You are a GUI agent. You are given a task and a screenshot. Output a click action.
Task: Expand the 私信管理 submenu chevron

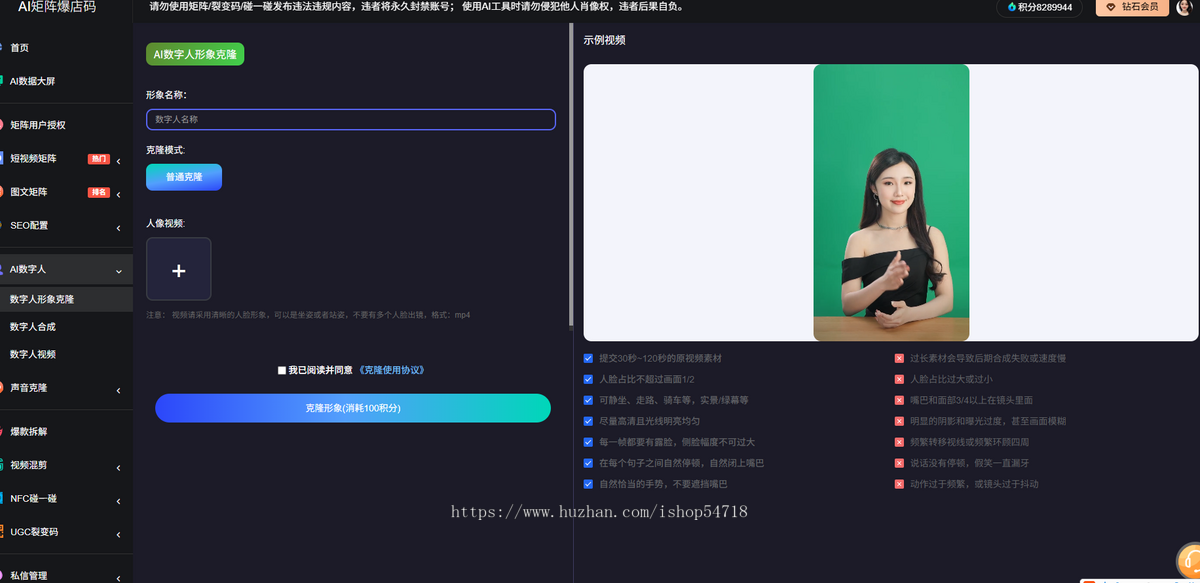[119, 577]
